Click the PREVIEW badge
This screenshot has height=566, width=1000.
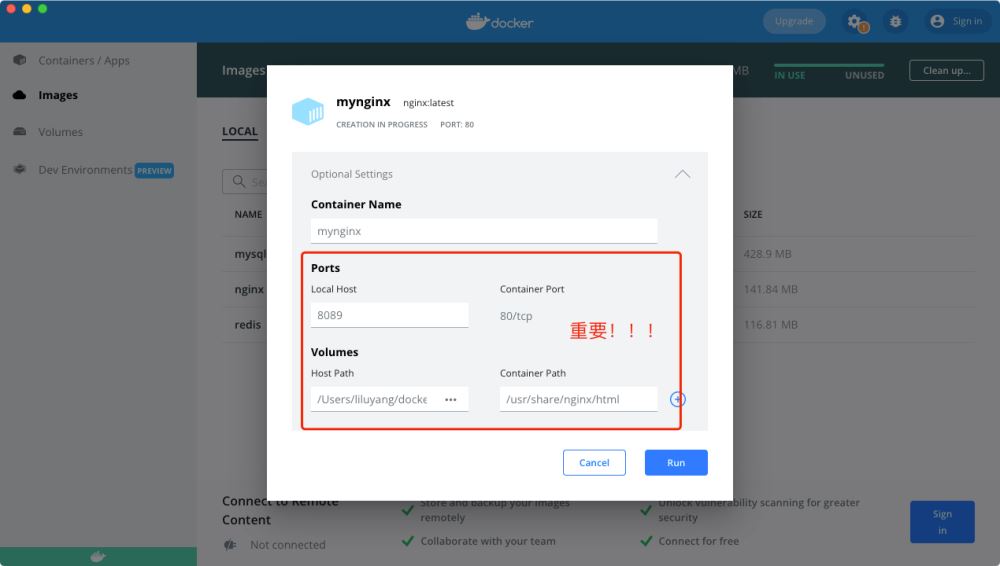tap(154, 170)
